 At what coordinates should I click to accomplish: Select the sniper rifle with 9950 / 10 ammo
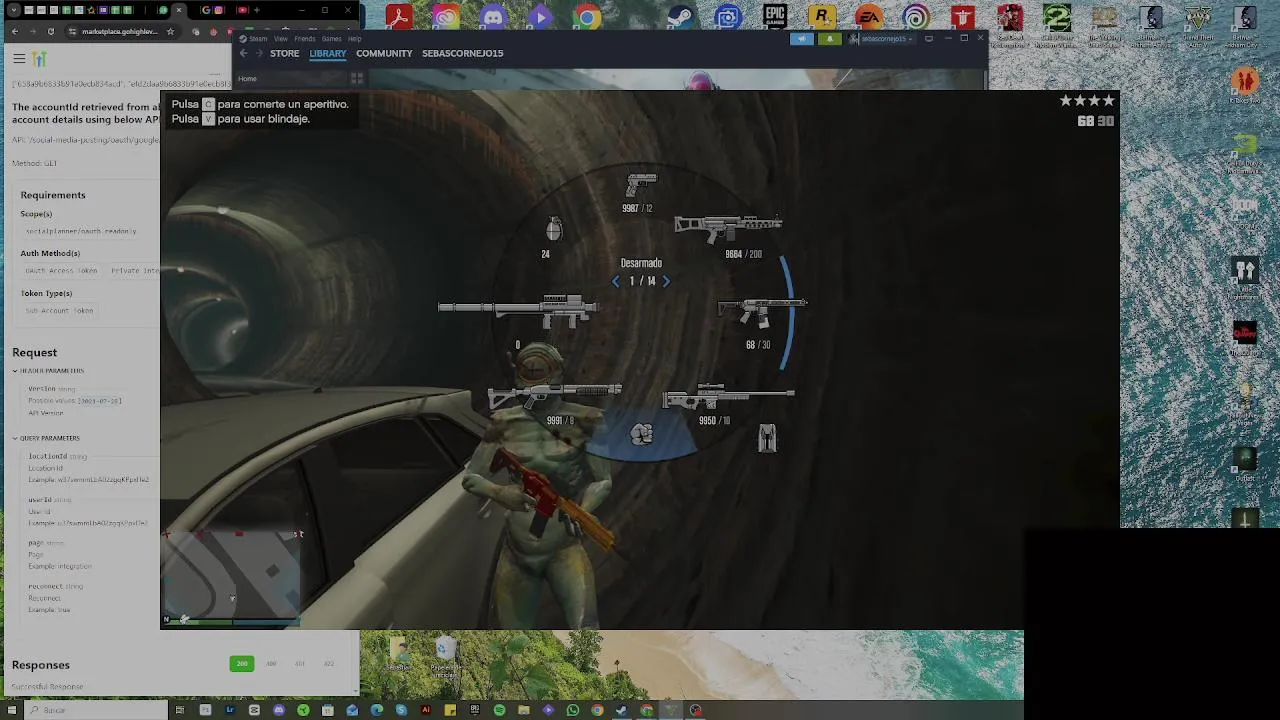pyautogui.click(x=728, y=399)
